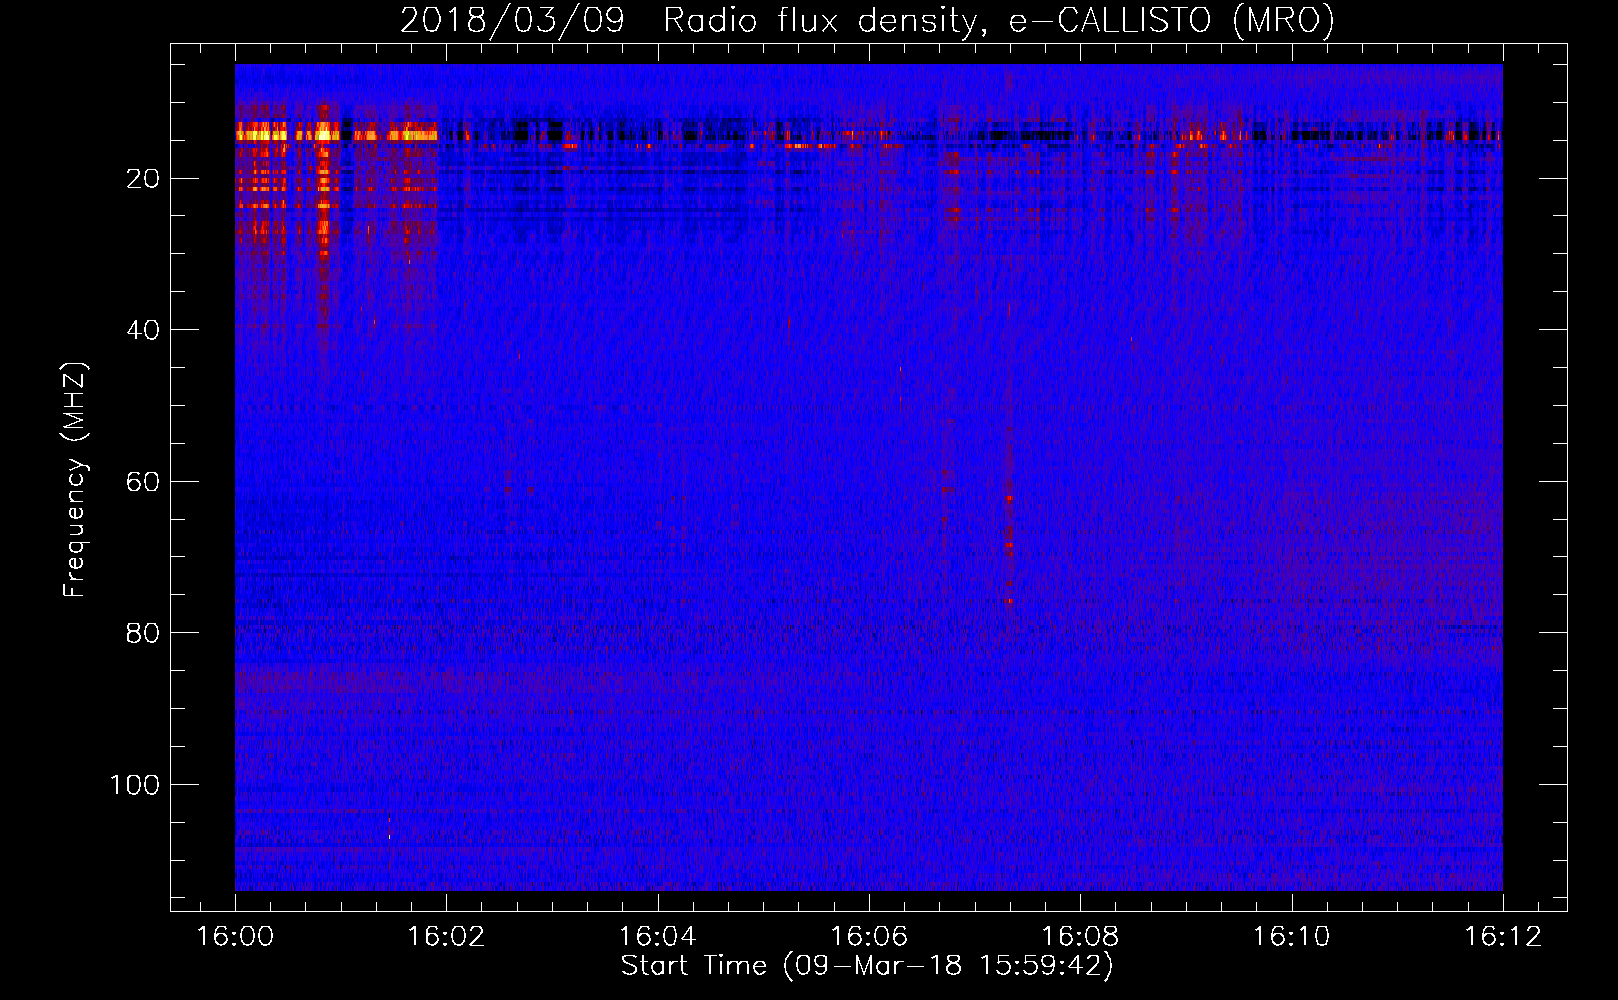This screenshot has height=1000, width=1618.
Task: Click the bright yellow burst near 16:00 at 14 MHz
Action: [262, 133]
